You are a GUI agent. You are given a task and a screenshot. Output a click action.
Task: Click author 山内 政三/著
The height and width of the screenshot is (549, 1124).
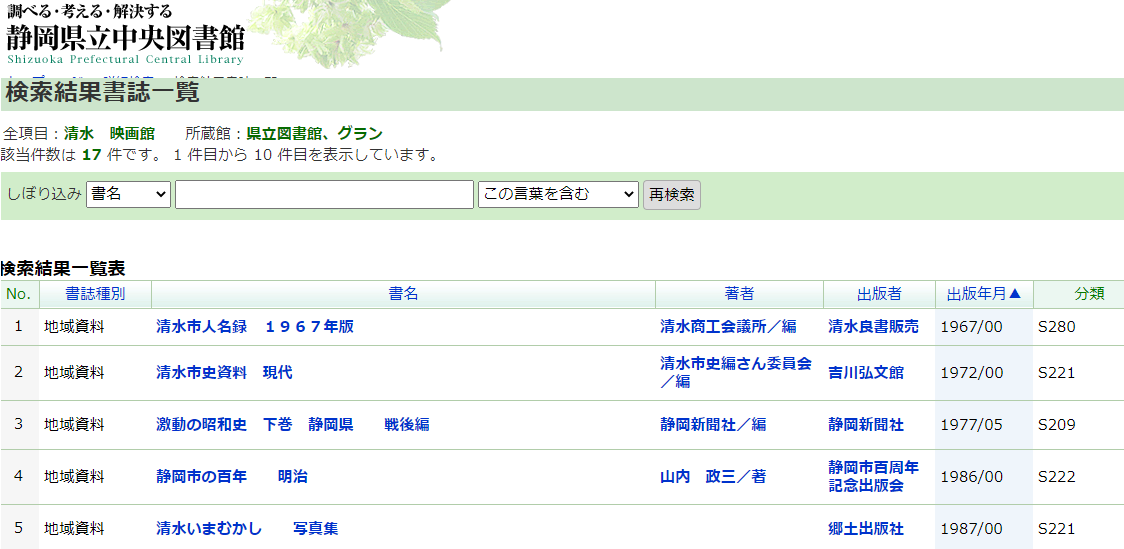click(713, 477)
